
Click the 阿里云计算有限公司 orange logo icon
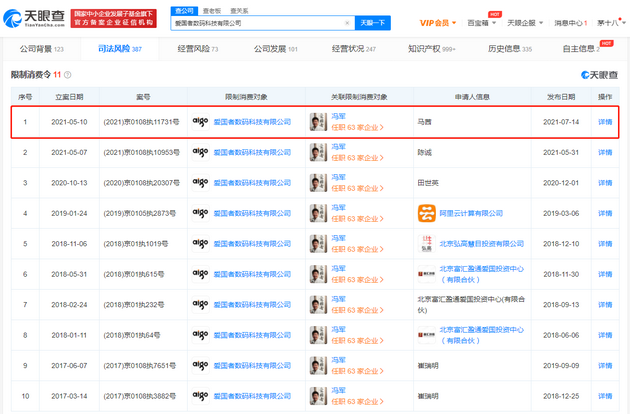pos(426,213)
